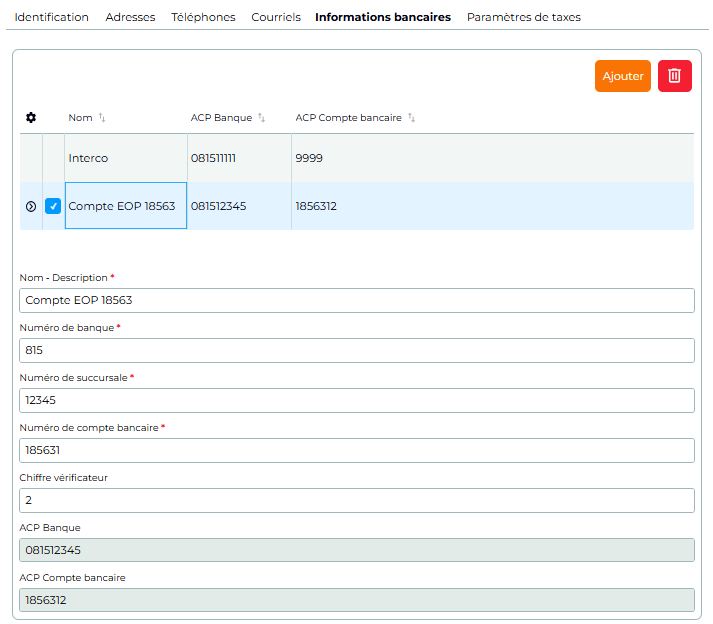Click the Chiffre vérificateur field
The height and width of the screenshot is (624, 713).
pyautogui.click(x=357, y=500)
